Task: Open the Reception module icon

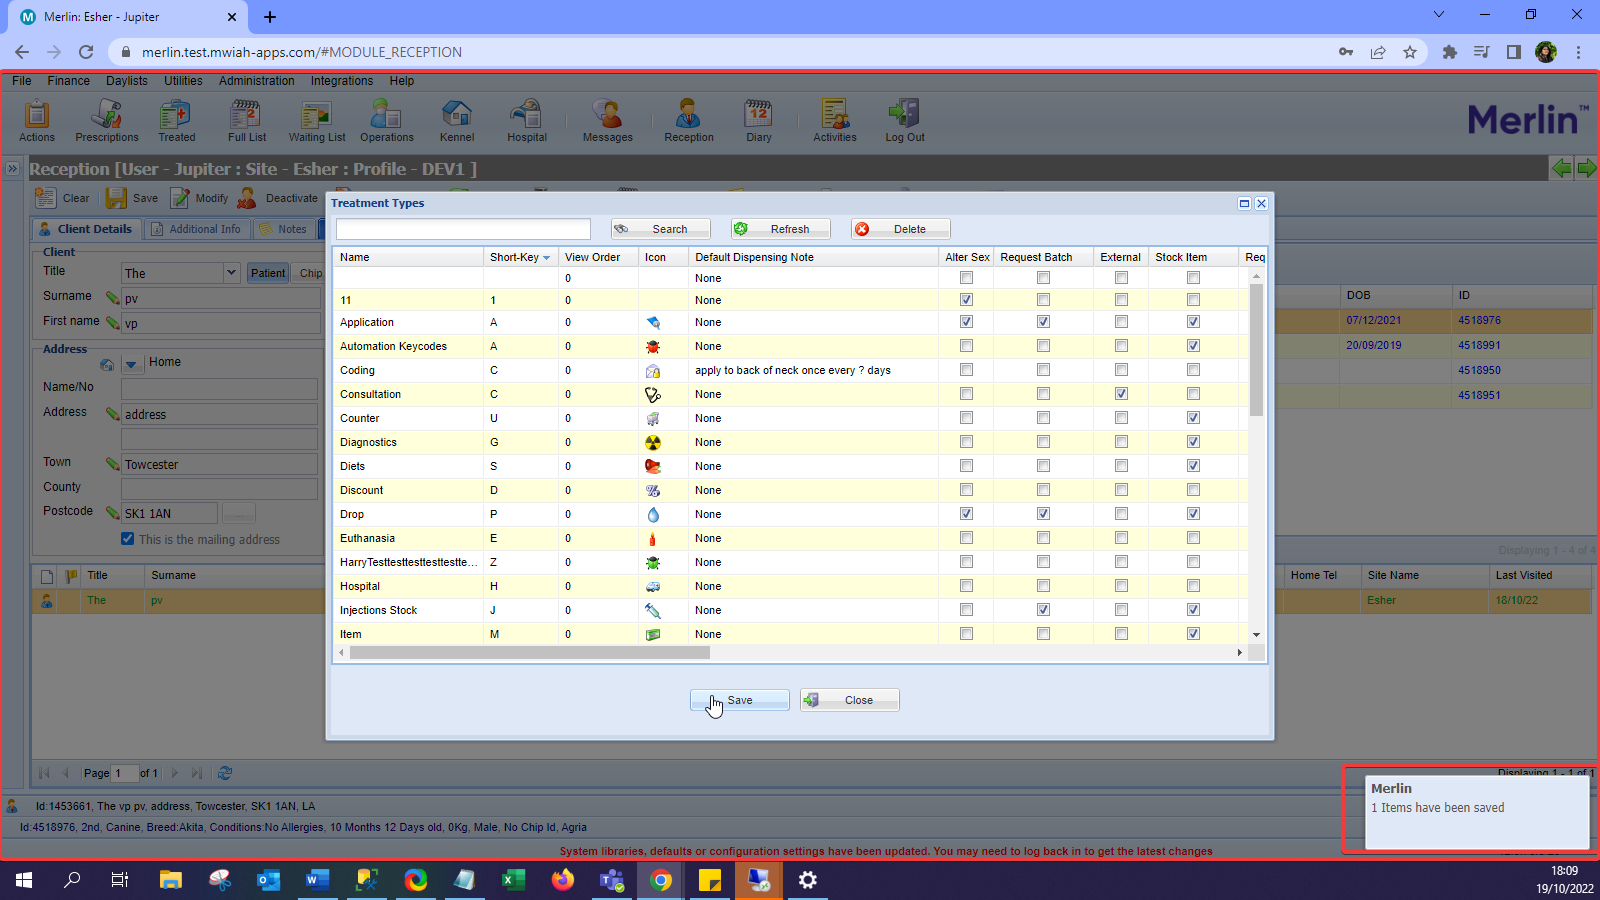Action: [689, 120]
